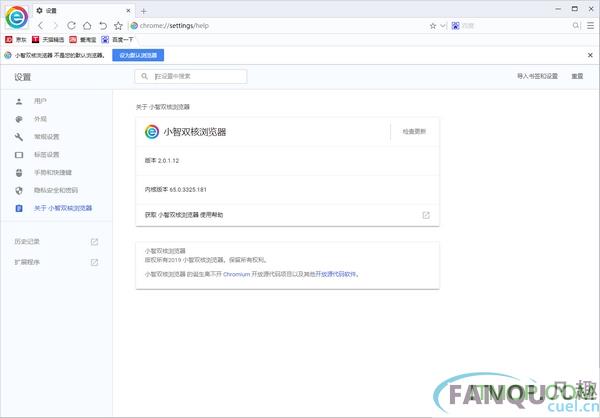
Task: Open the Chromium link
Action: click(236, 274)
